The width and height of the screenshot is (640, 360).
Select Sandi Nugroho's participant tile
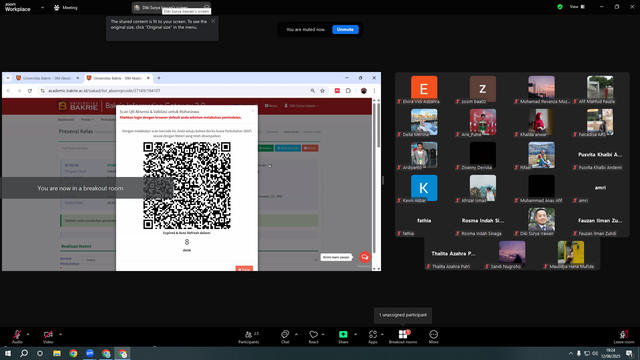click(512, 254)
